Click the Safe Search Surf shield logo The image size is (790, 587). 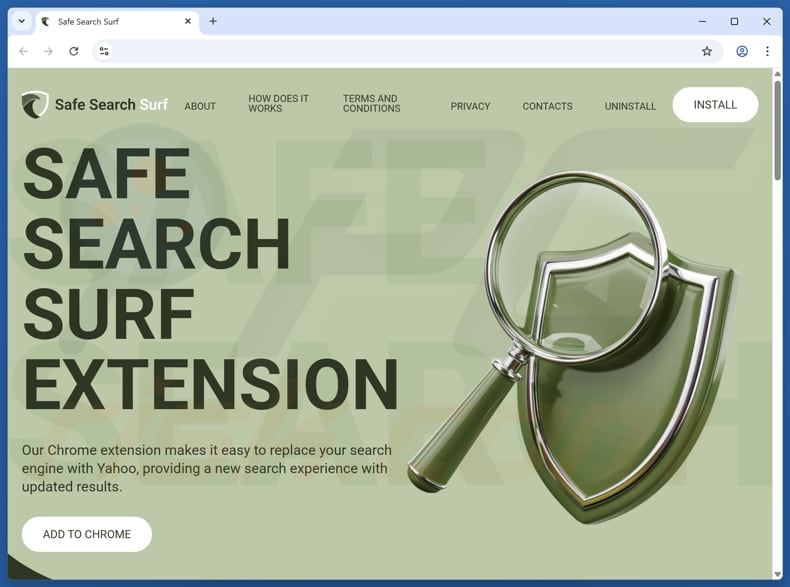(35, 105)
